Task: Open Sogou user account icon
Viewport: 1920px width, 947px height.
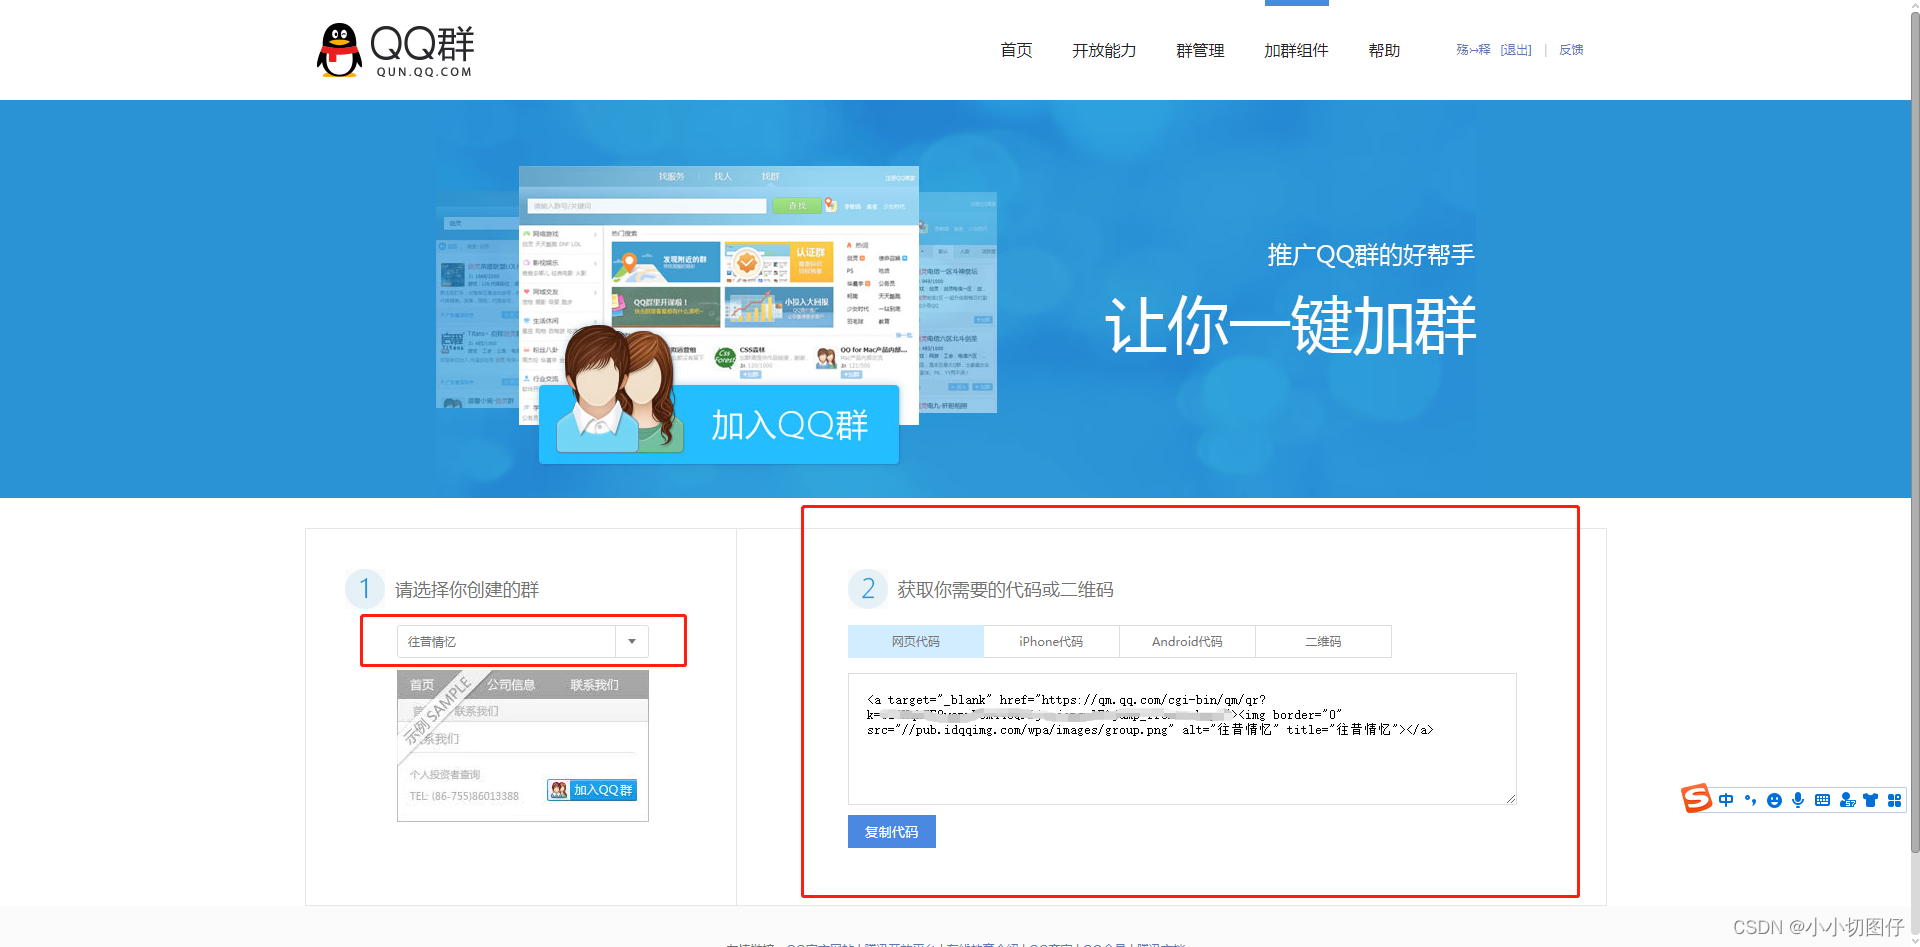Action: pyautogui.click(x=1847, y=800)
